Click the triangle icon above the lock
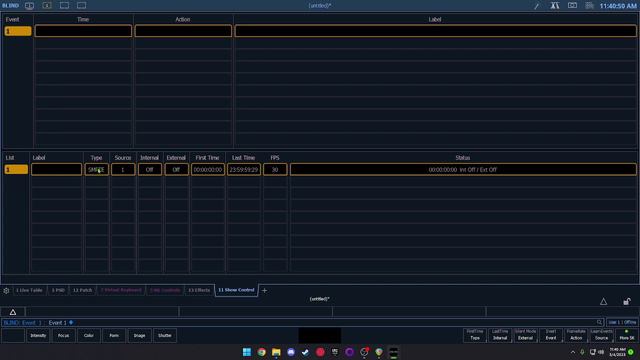The image size is (640, 360). click(x=603, y=302)
